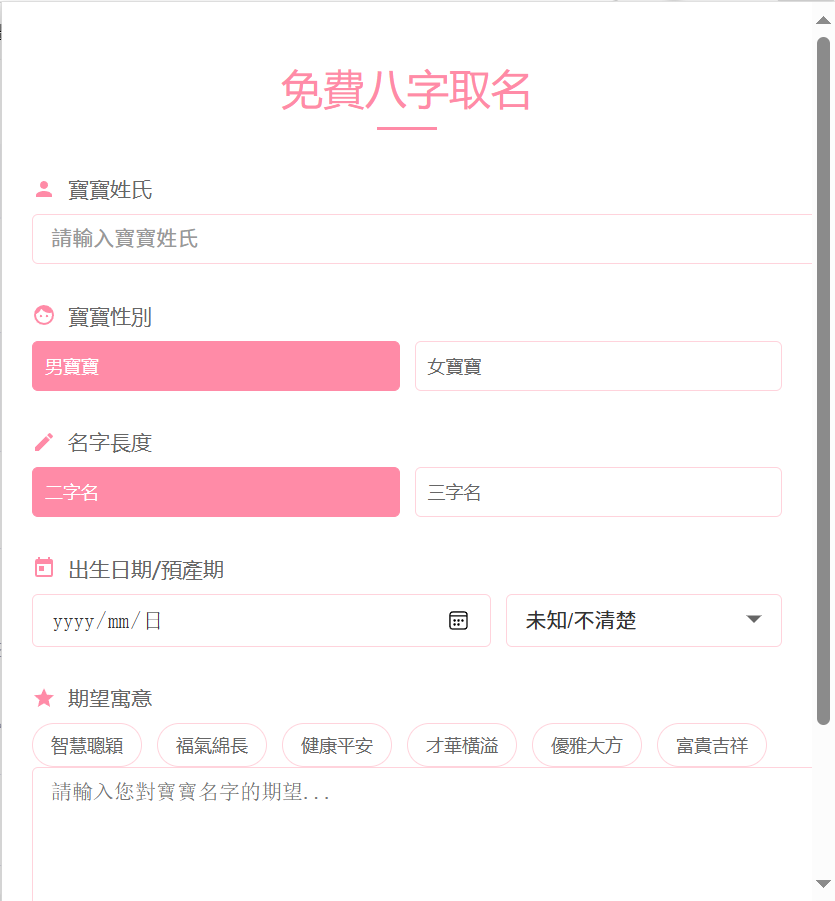Click the smiley face icon beside 寶寶性別
The image size is (835, 901).
(x=43, y=313)
